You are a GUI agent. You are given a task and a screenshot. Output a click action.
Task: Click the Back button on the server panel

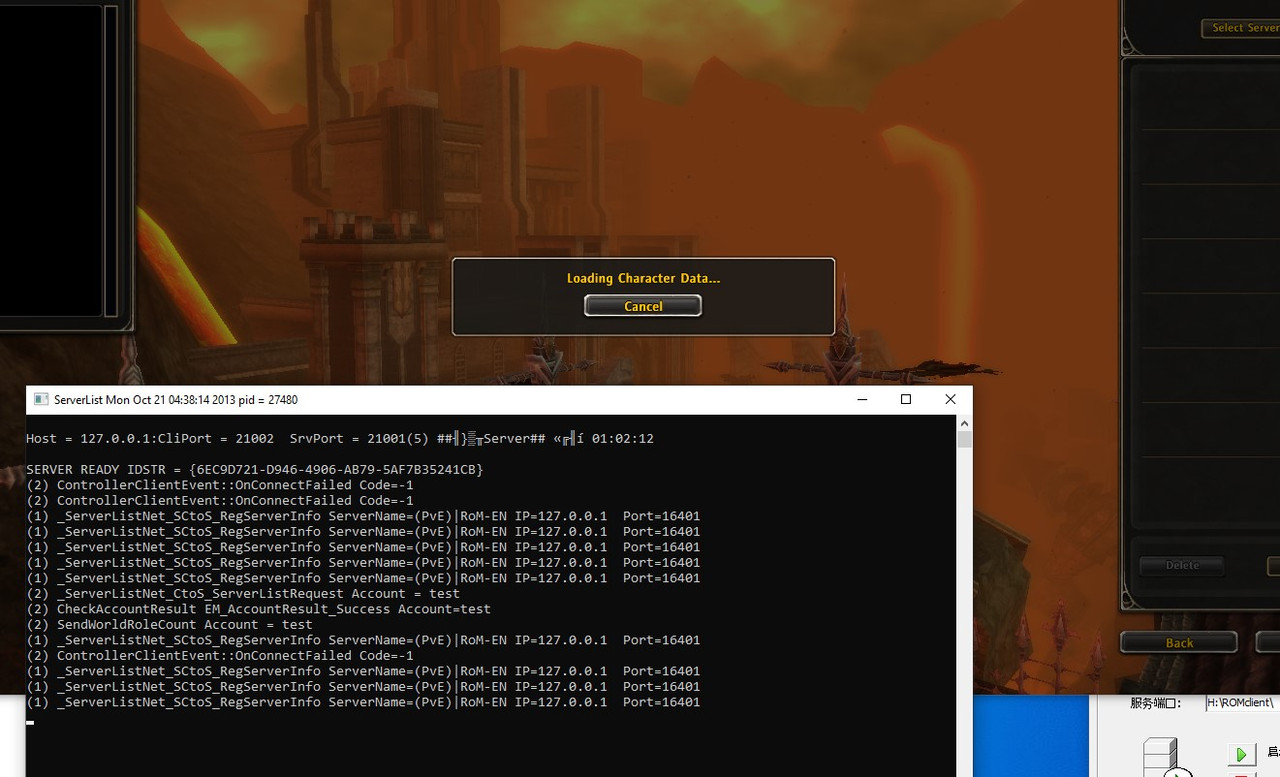tap(1179, 642)
